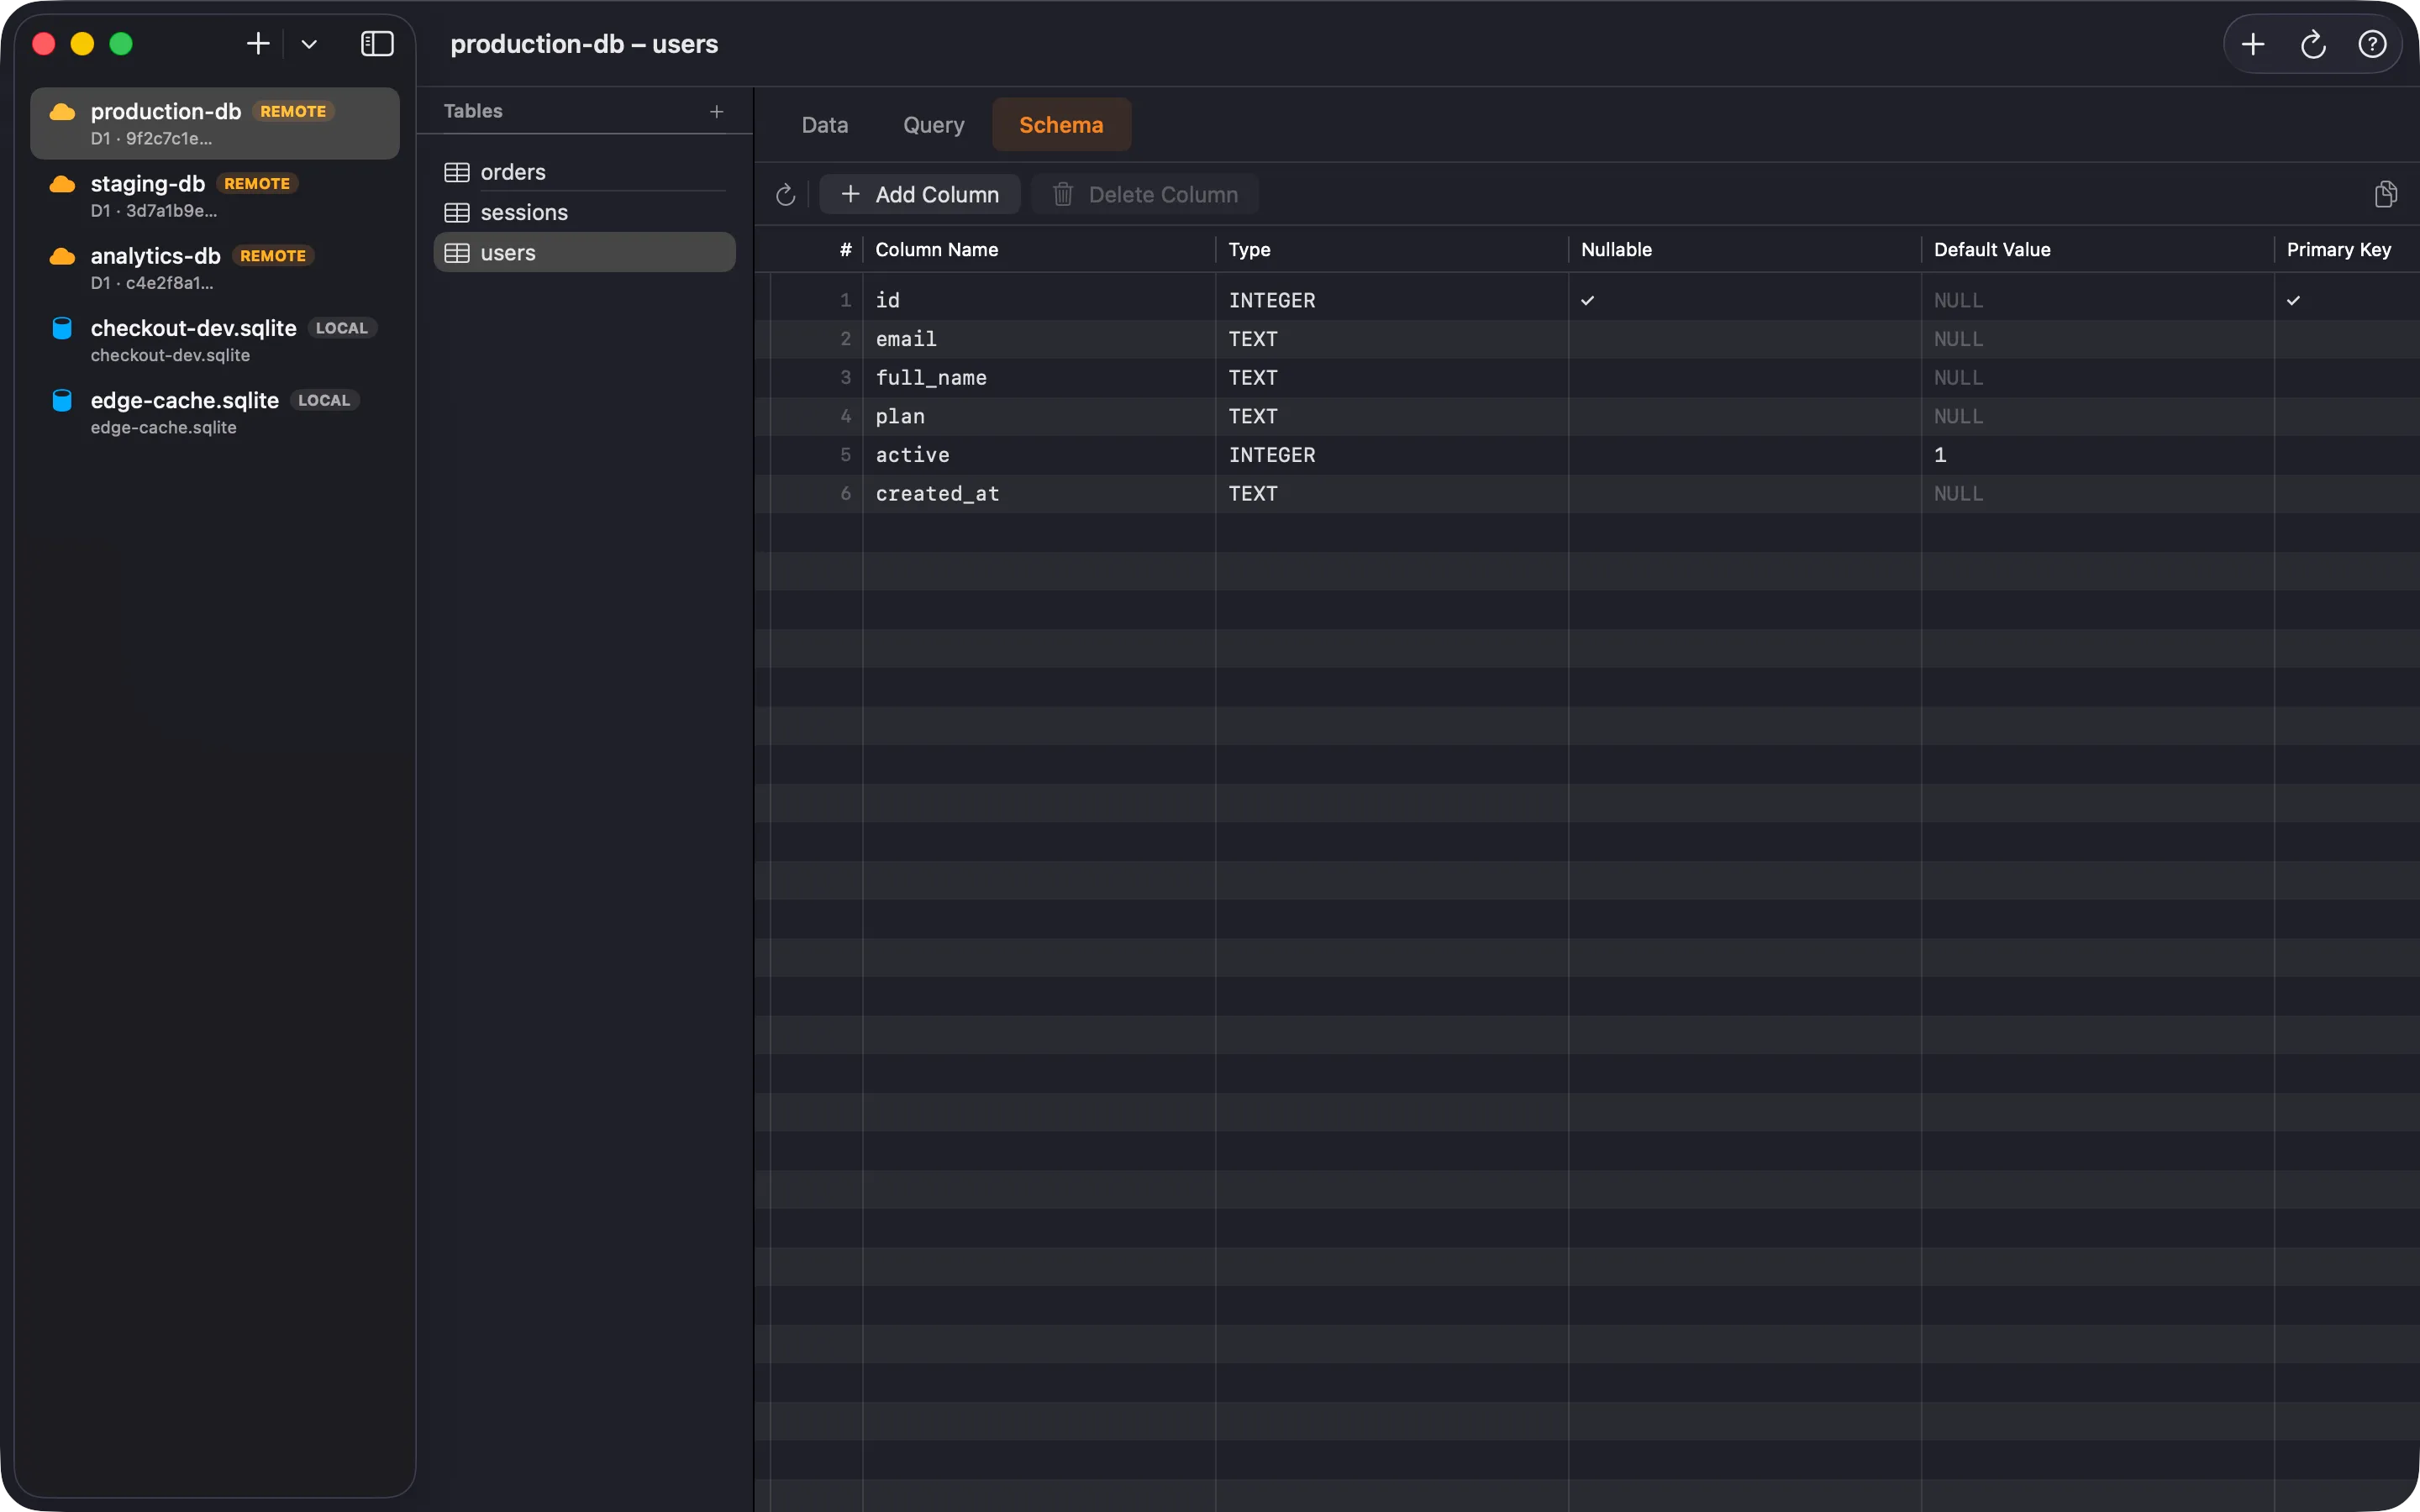Toggle the Primary Key checkmark for id row
This screenshot has width=2420, height=1512.
coord(2293,300)
